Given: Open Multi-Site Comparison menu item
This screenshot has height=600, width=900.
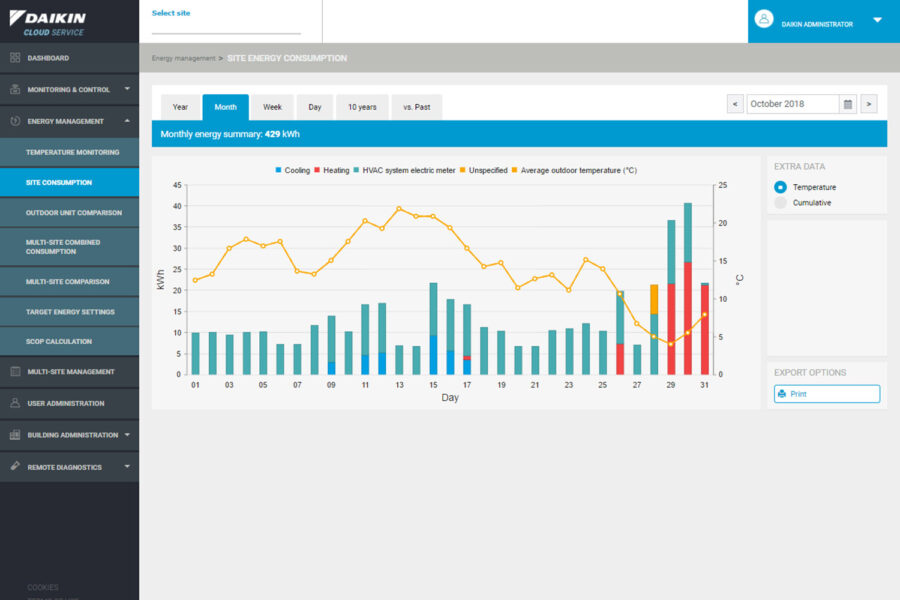Looking at the screenshot, I should [x=69, y=282].
